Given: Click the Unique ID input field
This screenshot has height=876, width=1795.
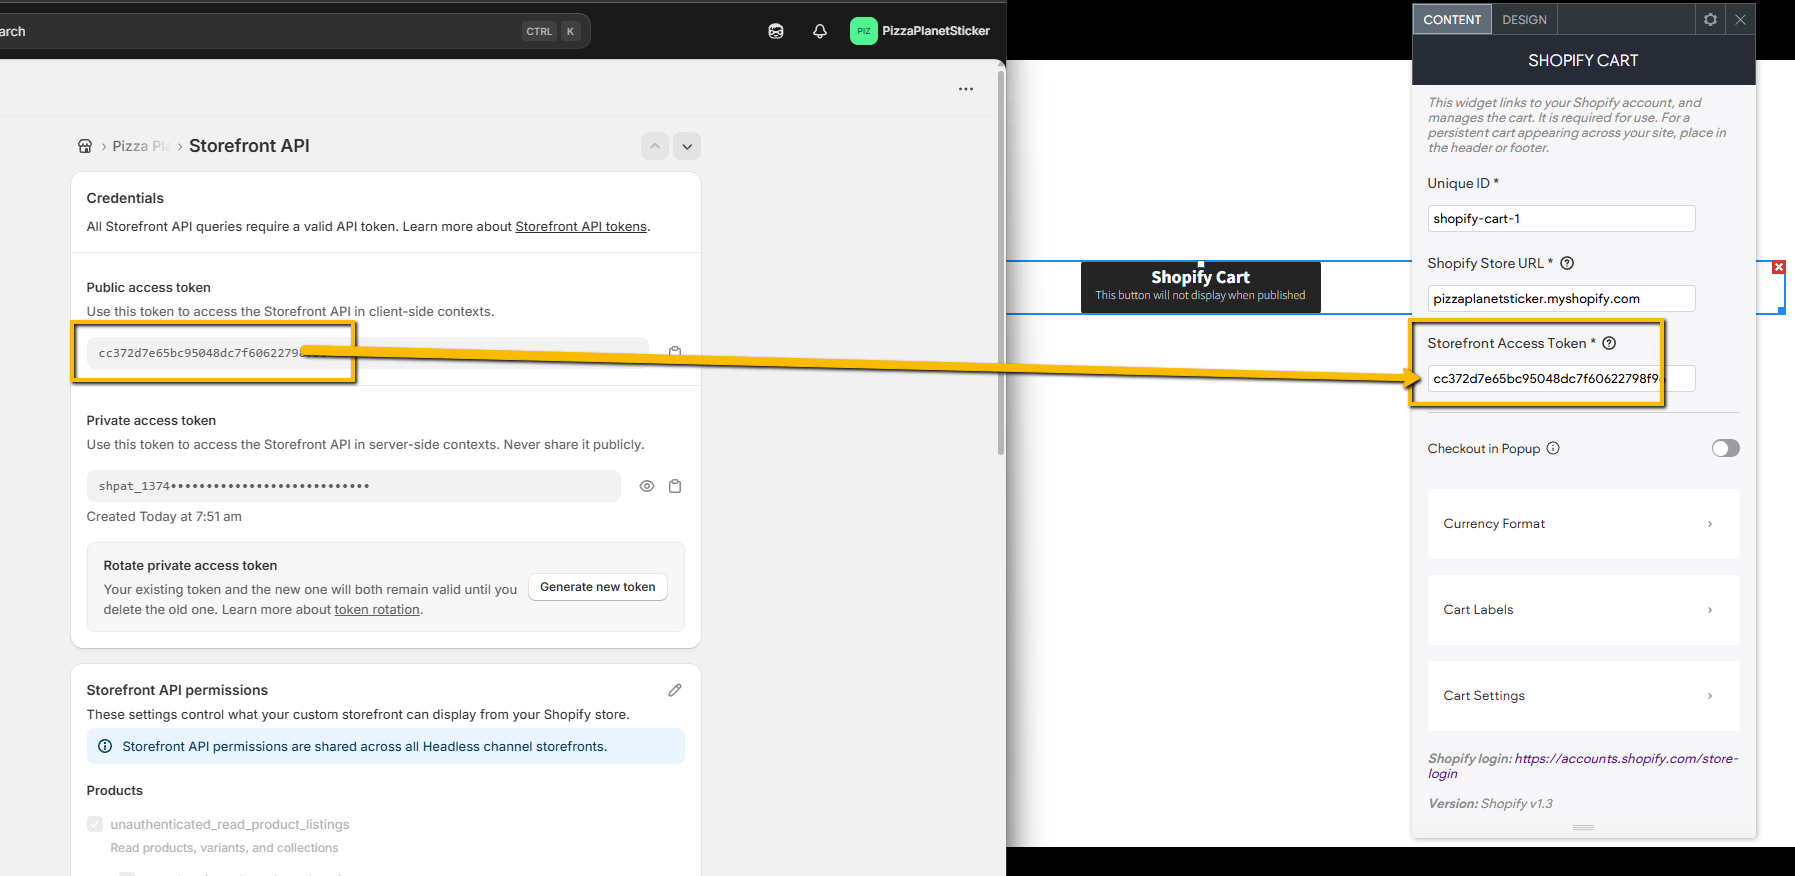Looking at the screenshot, I should (1561, 218).
